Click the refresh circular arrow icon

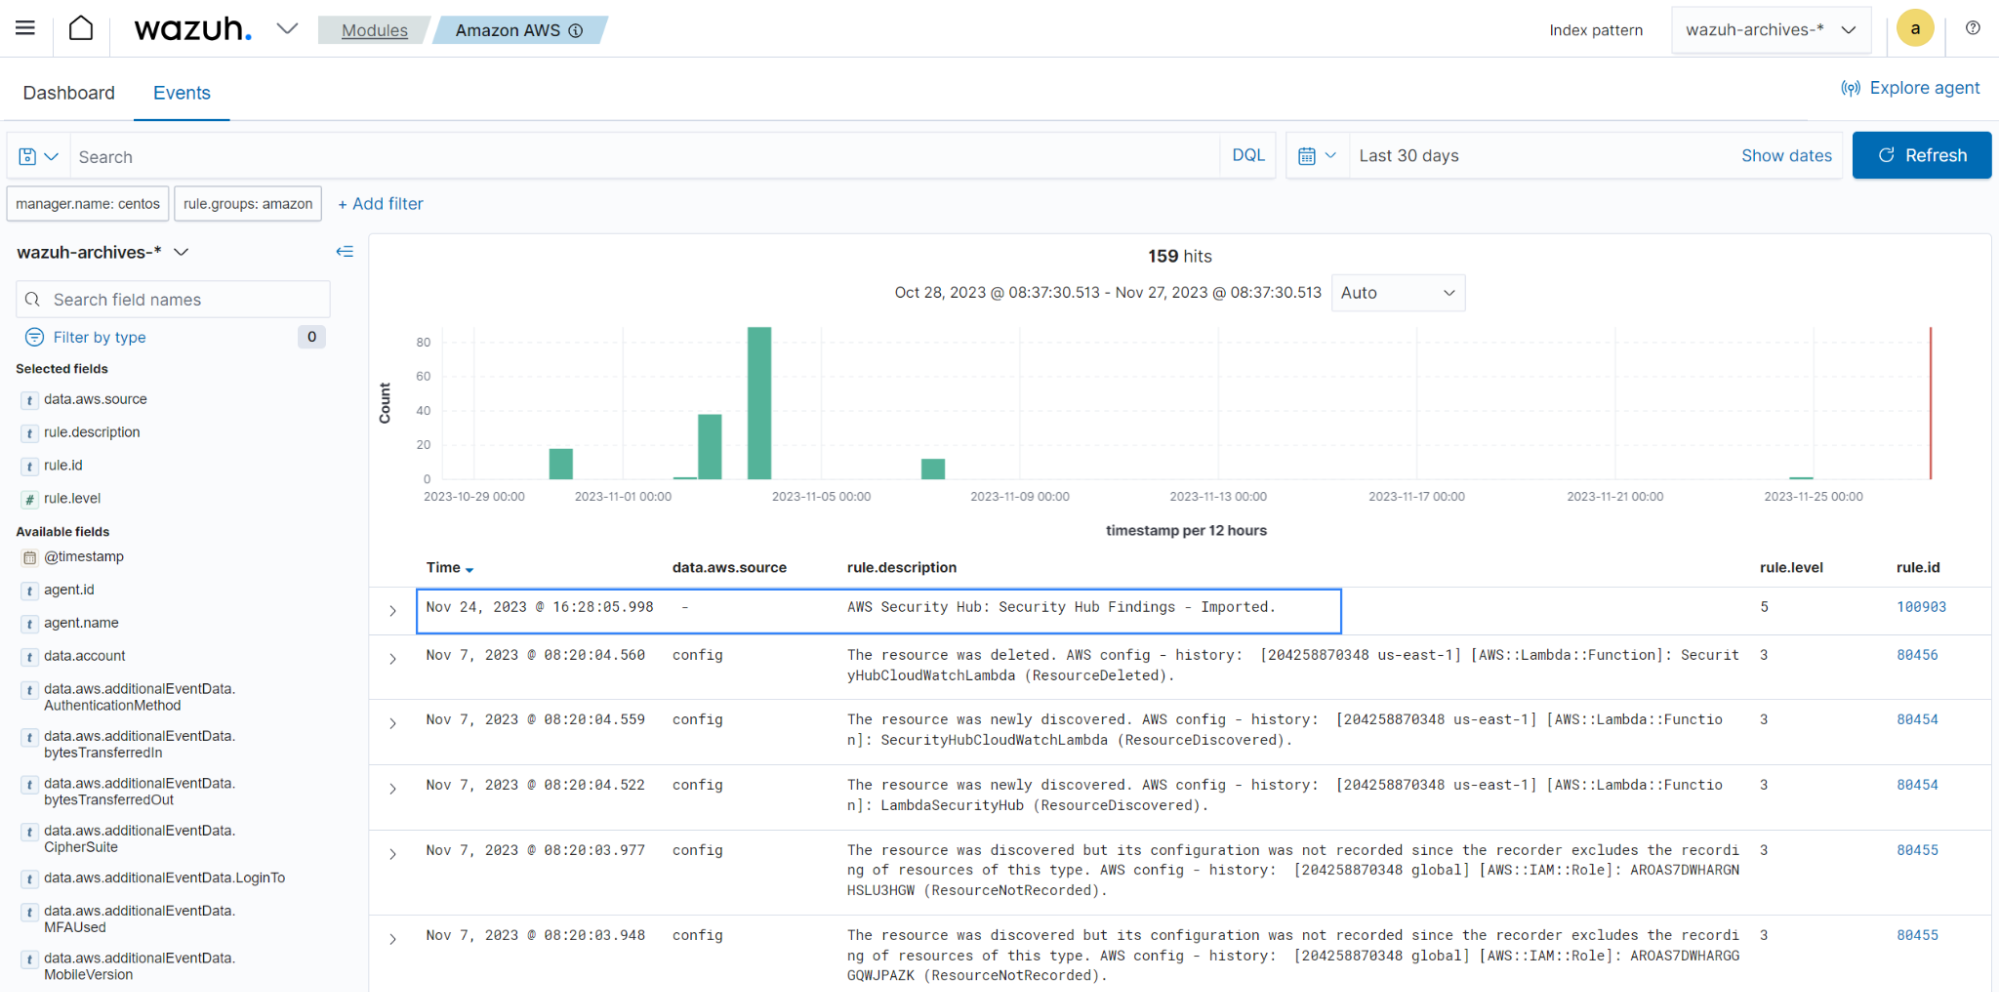1886,155
